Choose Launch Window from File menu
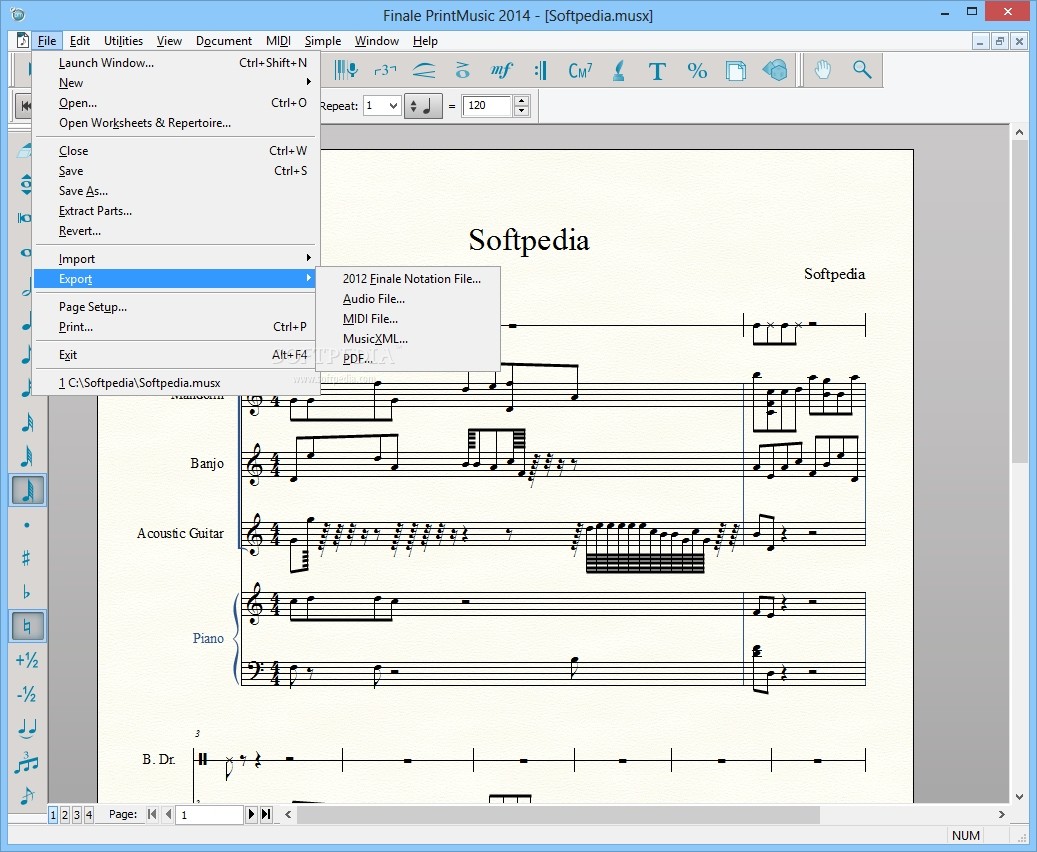Screen dimensions: 1037x852 (177, 63)
